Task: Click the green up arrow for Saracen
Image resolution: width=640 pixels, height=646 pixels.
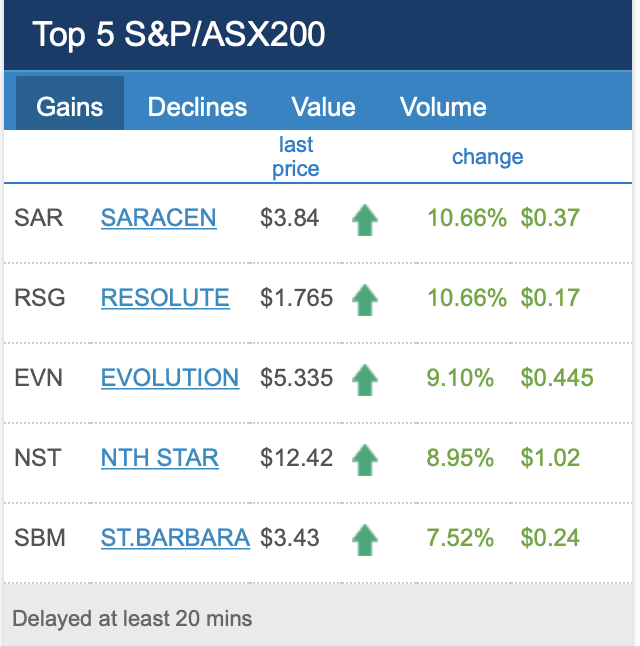Action: point(365,219)
